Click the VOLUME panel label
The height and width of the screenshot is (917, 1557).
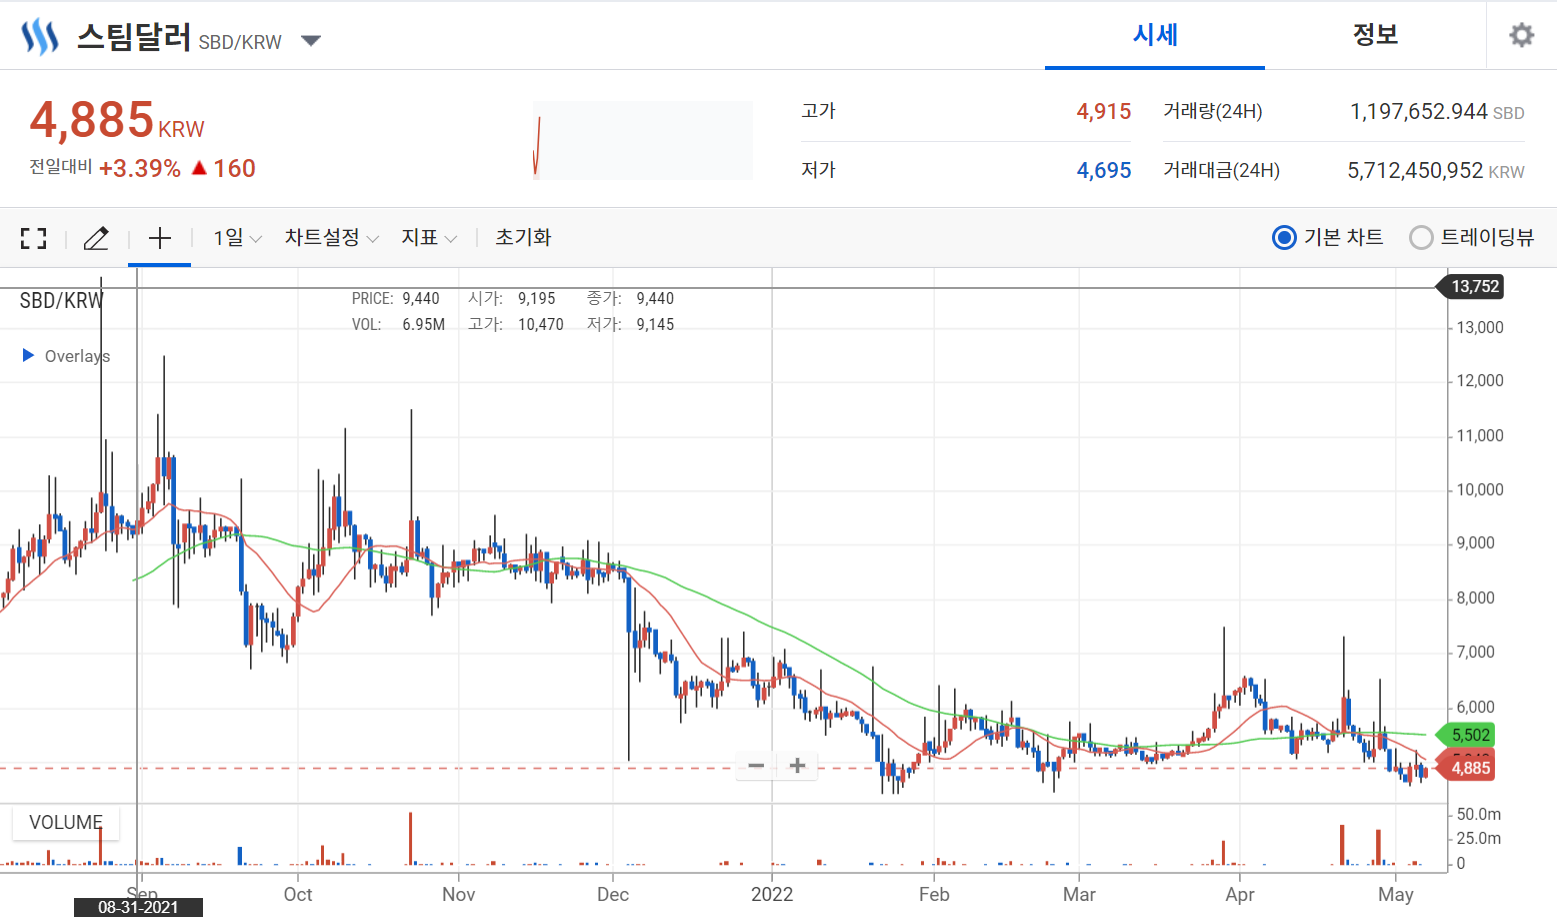66,823
